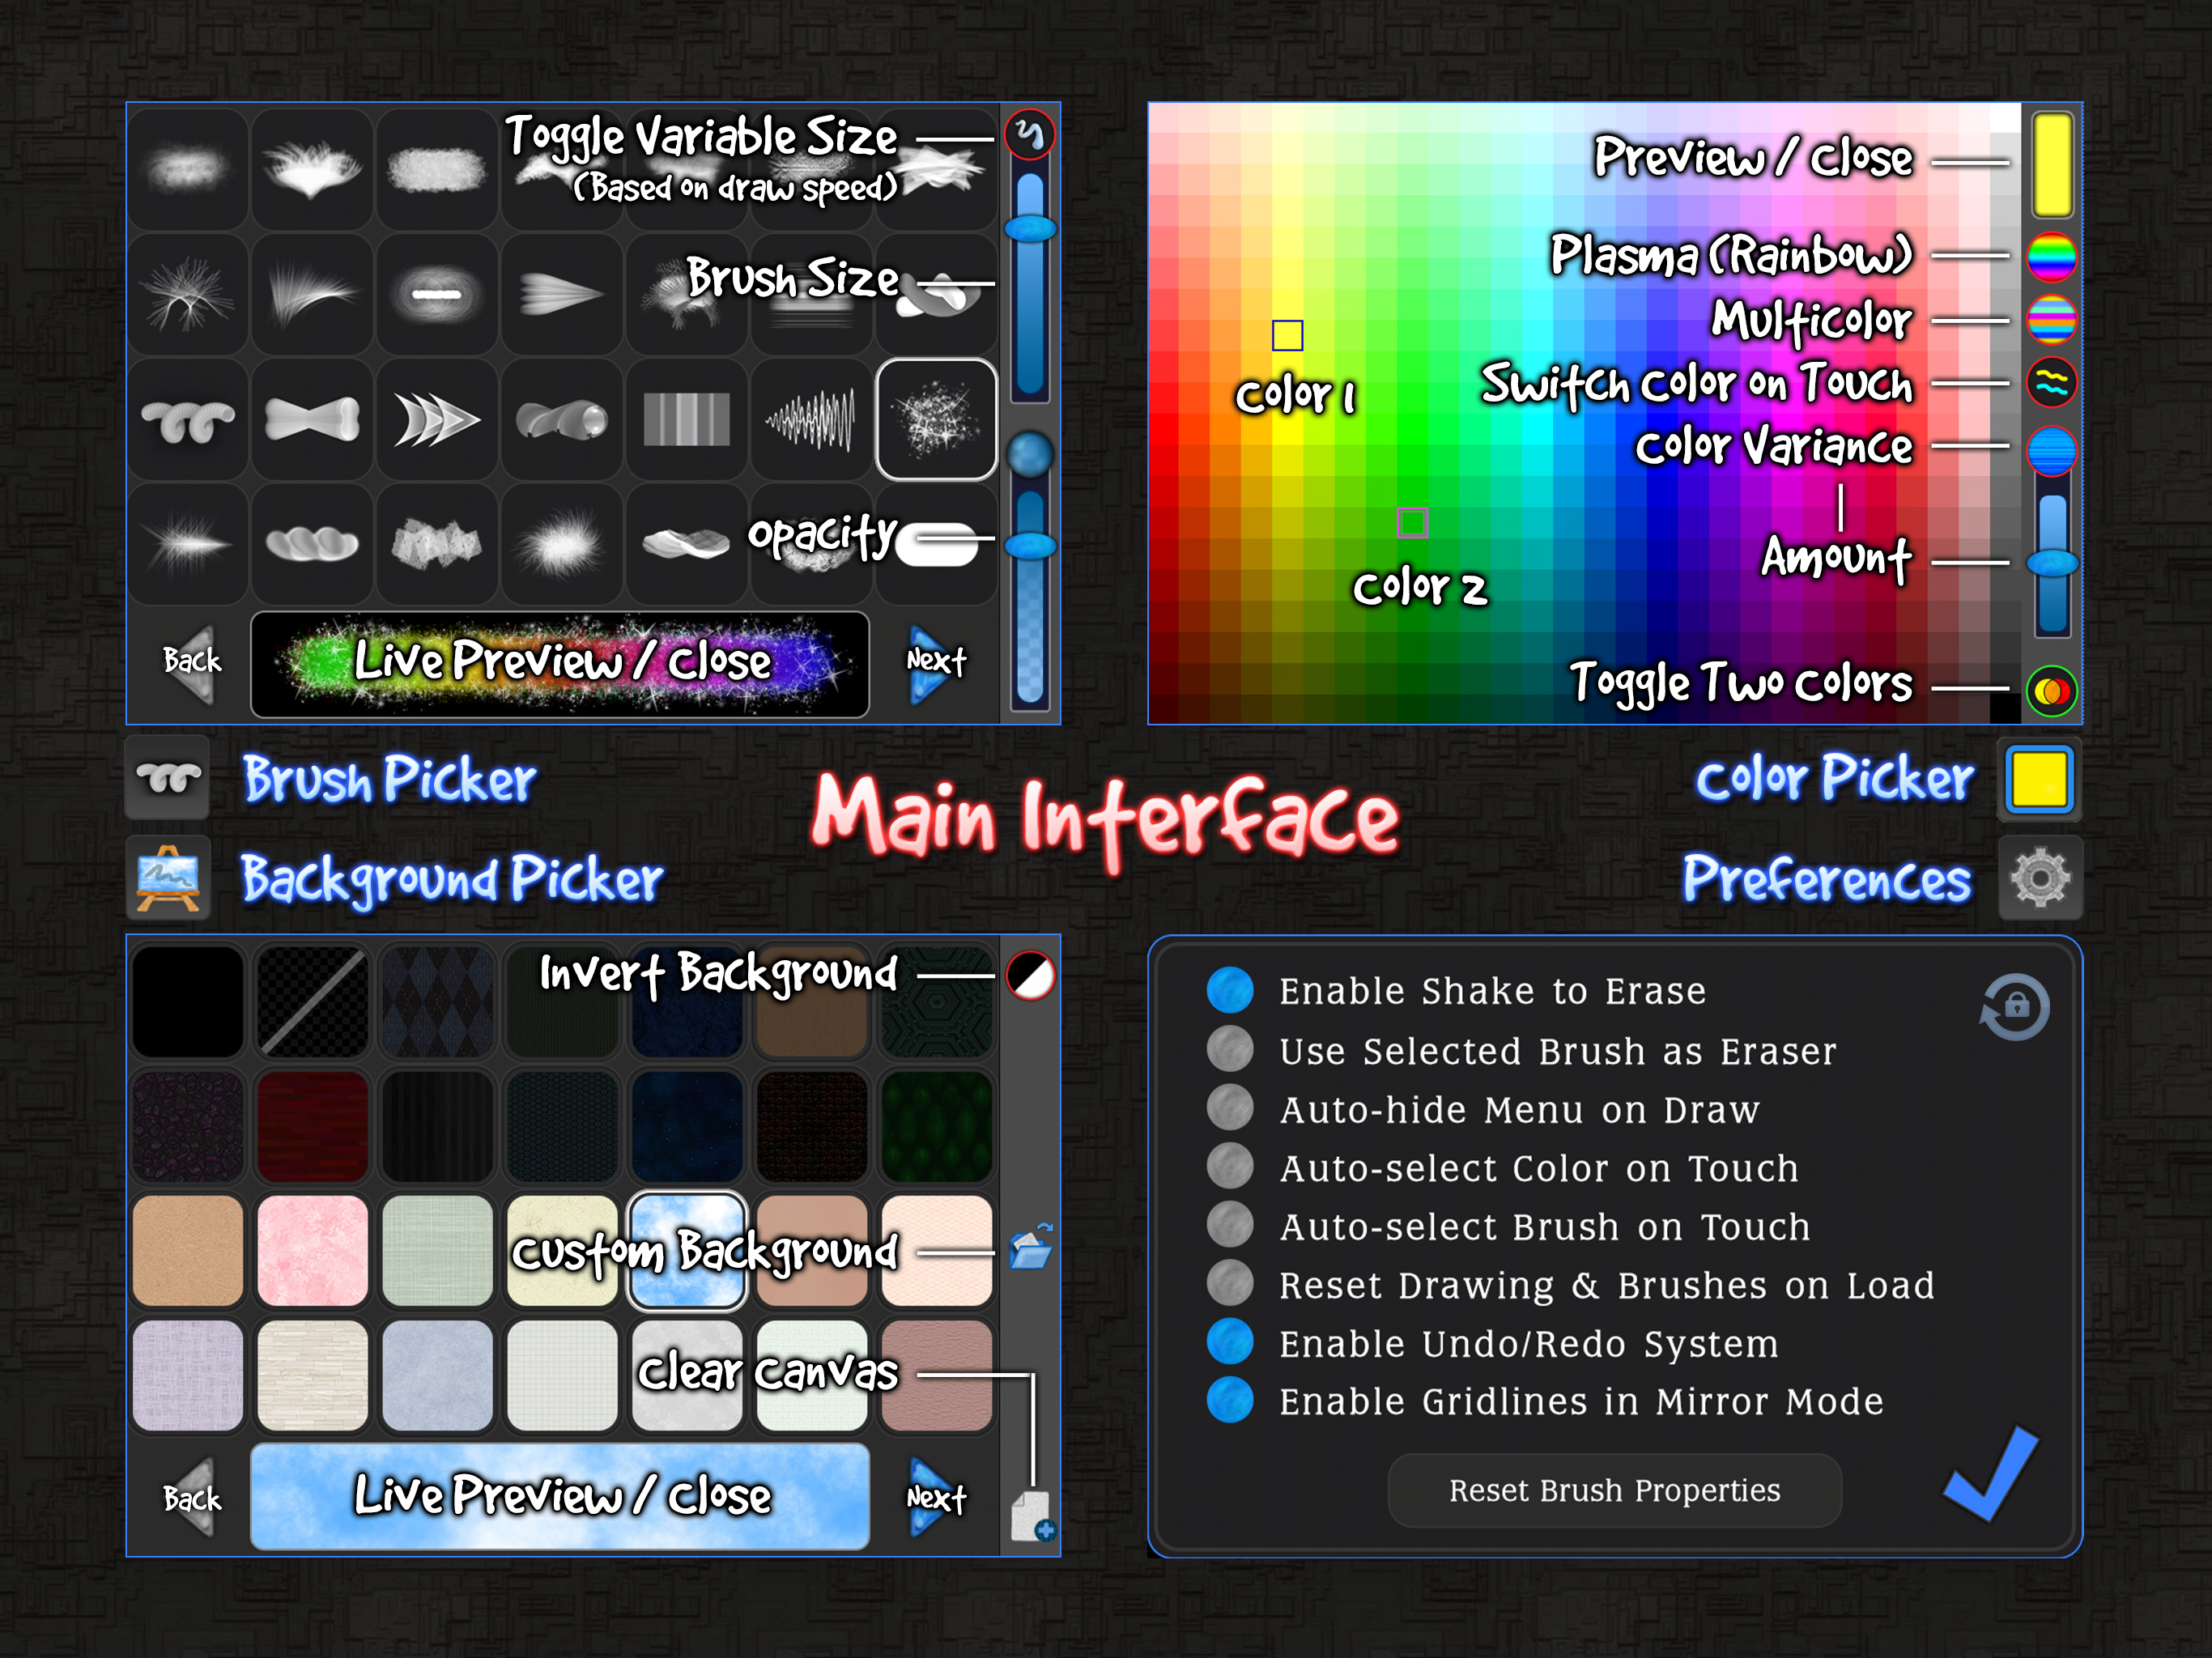Viewport: 2212px width, 1658px height.
Task: Toggle variable brush size spiral icon
Action: [1029, 134]
